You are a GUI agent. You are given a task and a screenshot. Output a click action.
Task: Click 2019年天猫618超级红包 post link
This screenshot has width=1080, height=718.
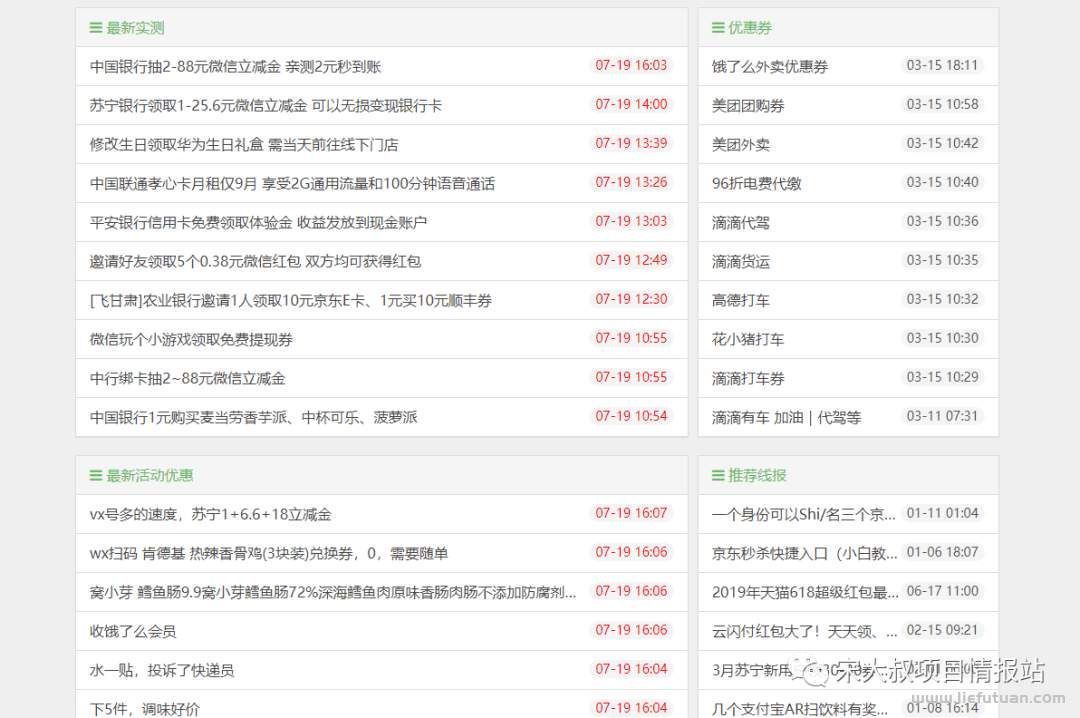[x=799, y=591]
